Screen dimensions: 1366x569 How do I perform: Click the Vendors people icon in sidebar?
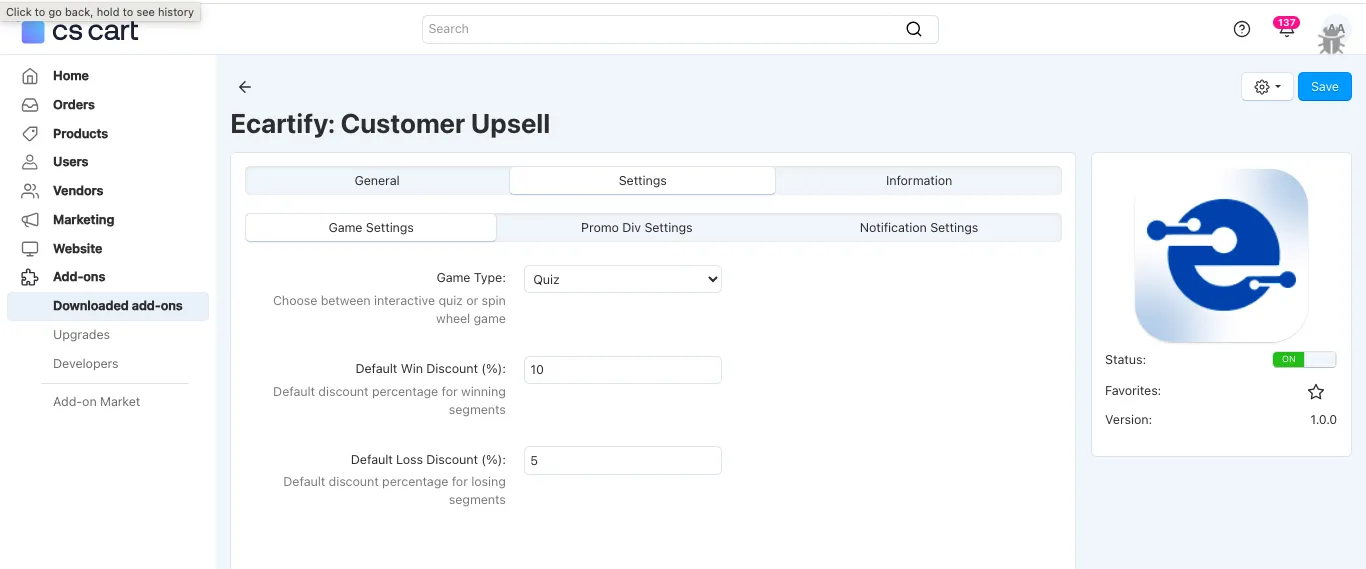point(31,191)
